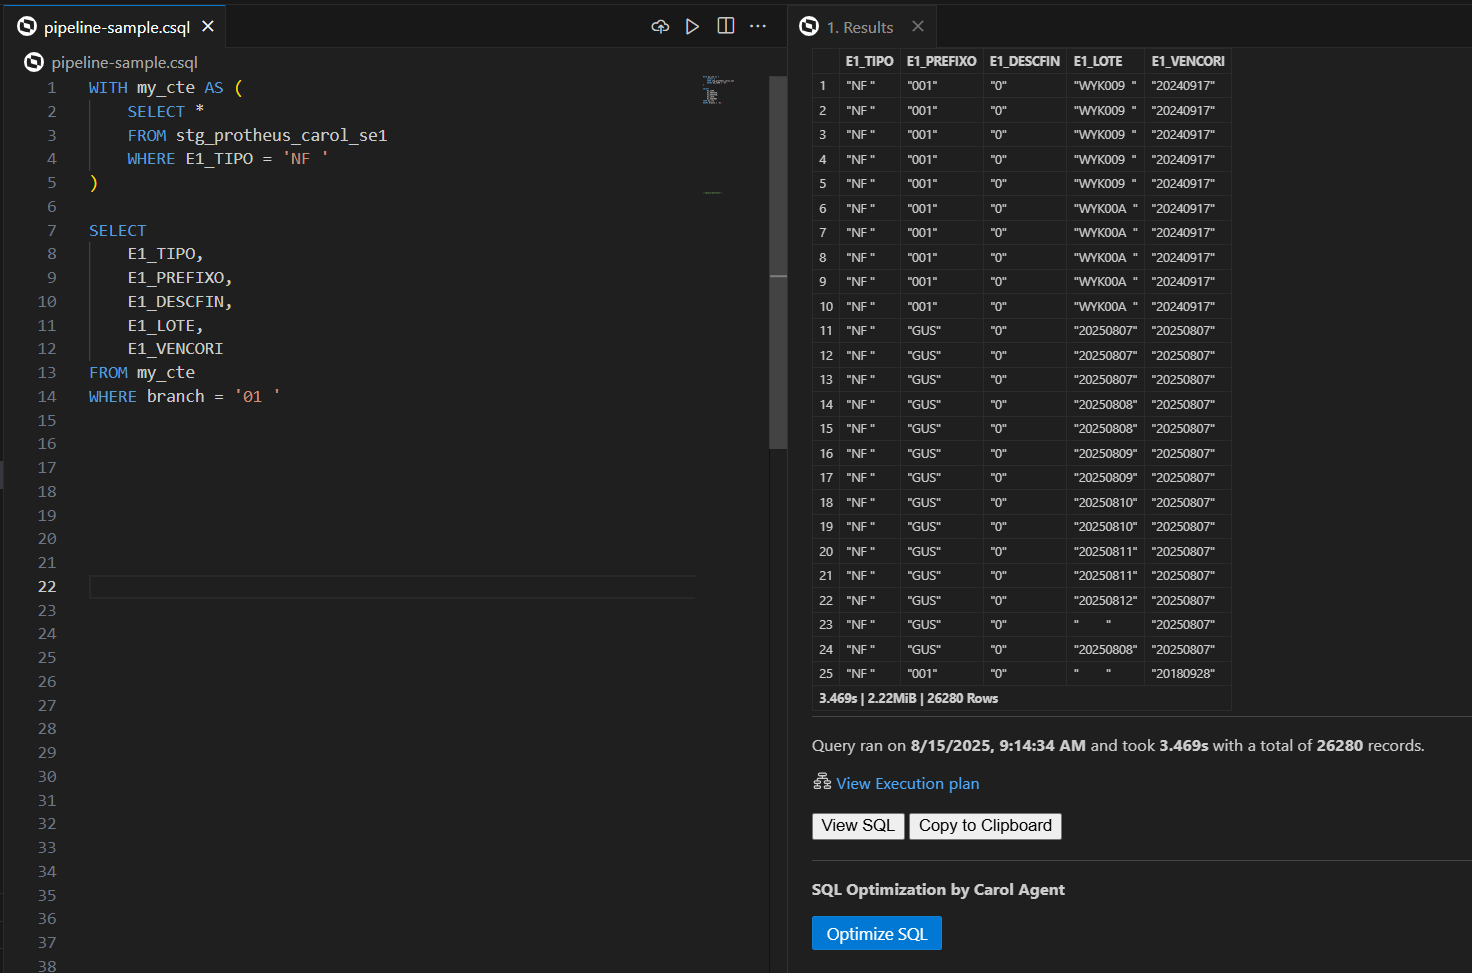The image size is (1472, 973).
Task: Click the pipeline-sample.csql breadcrumb
Action: [x=124, y=62]
